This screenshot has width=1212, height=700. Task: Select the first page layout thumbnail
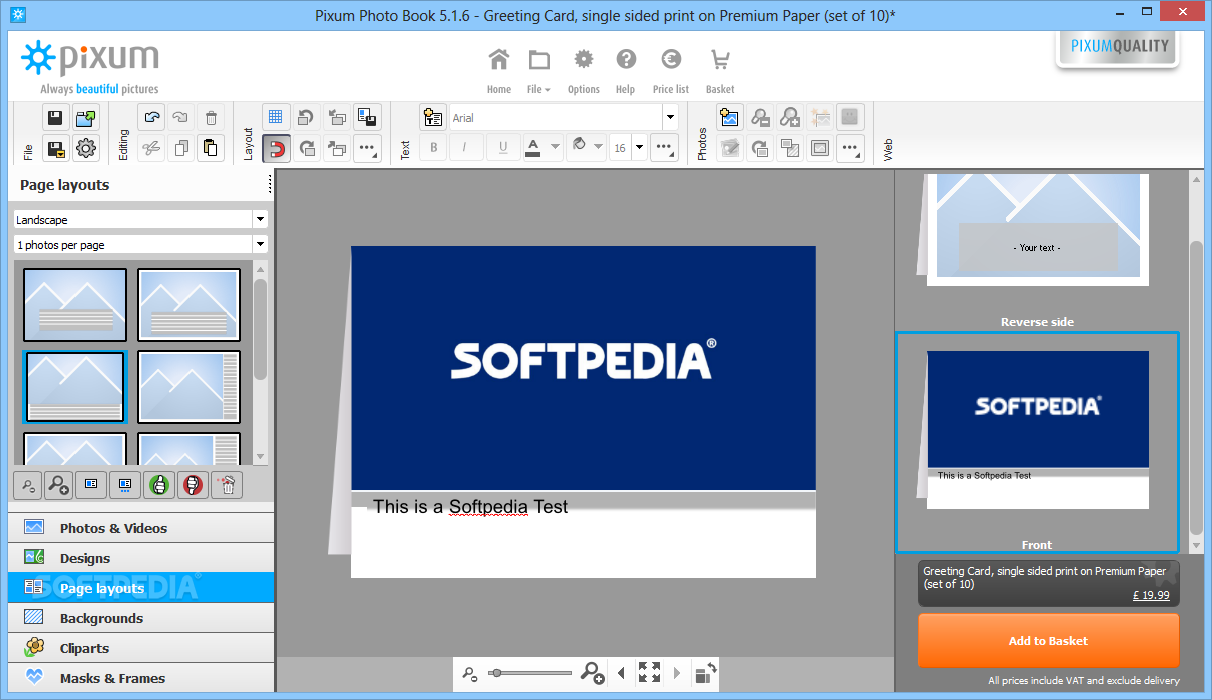point(75,305)
